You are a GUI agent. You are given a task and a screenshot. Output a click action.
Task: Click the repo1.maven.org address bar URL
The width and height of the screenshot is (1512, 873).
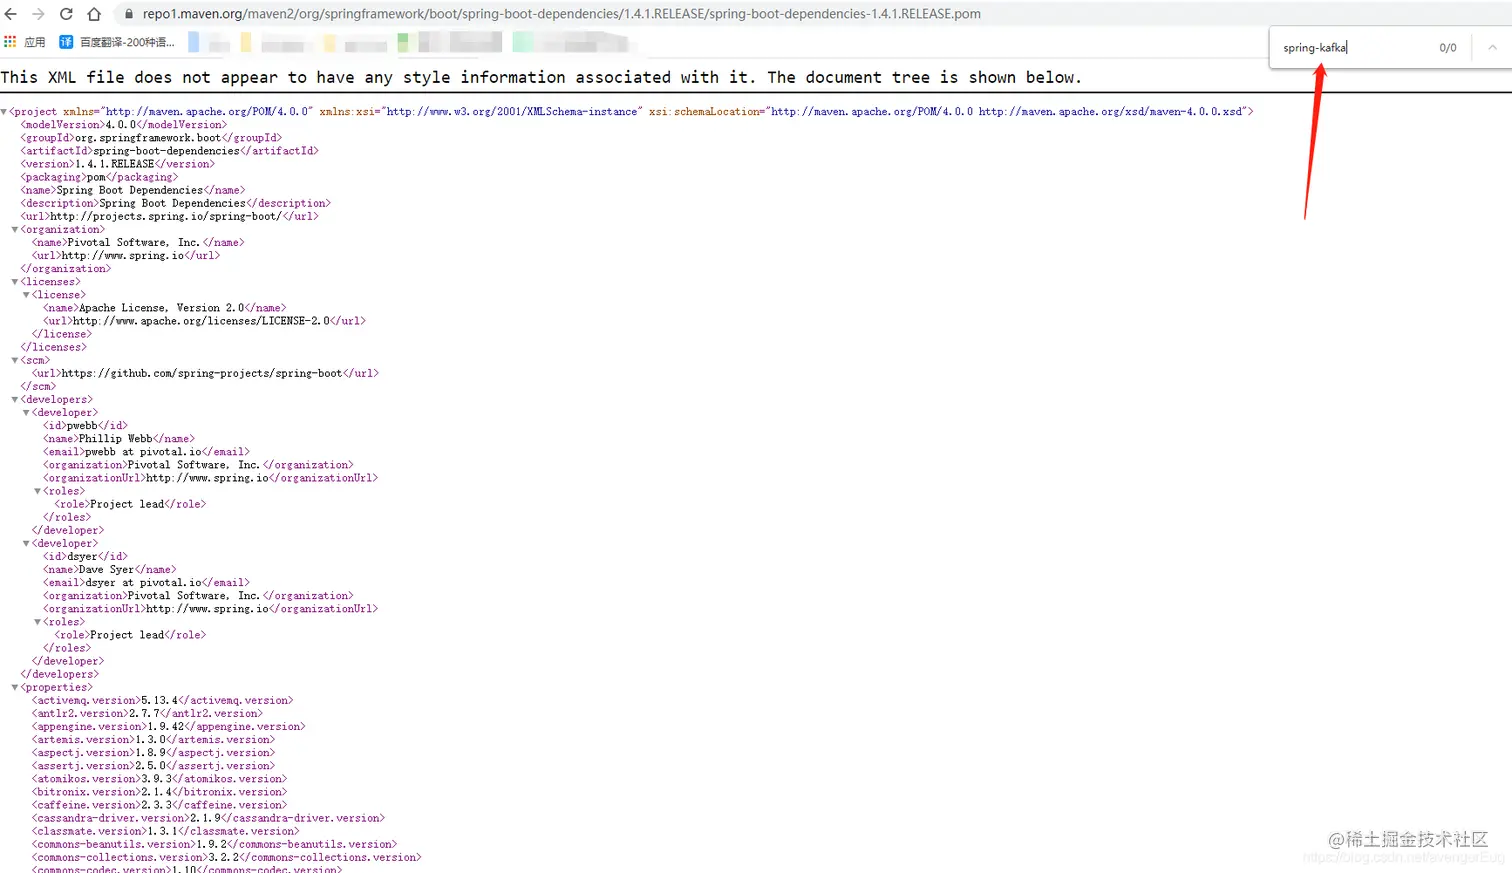tap(561, 14)
